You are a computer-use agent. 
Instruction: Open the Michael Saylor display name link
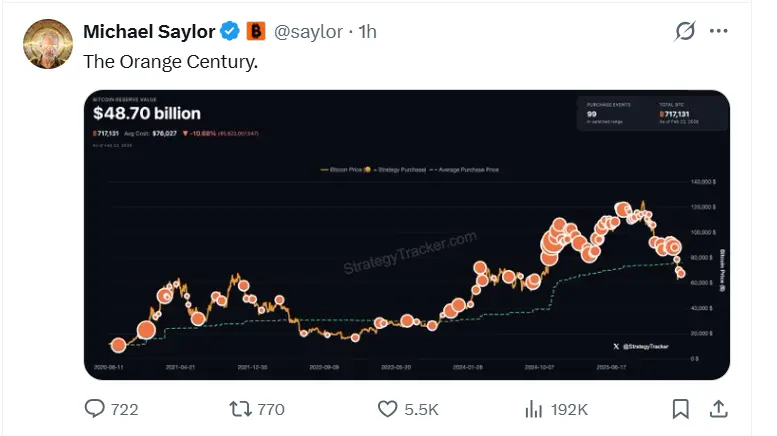click(148, 32)
